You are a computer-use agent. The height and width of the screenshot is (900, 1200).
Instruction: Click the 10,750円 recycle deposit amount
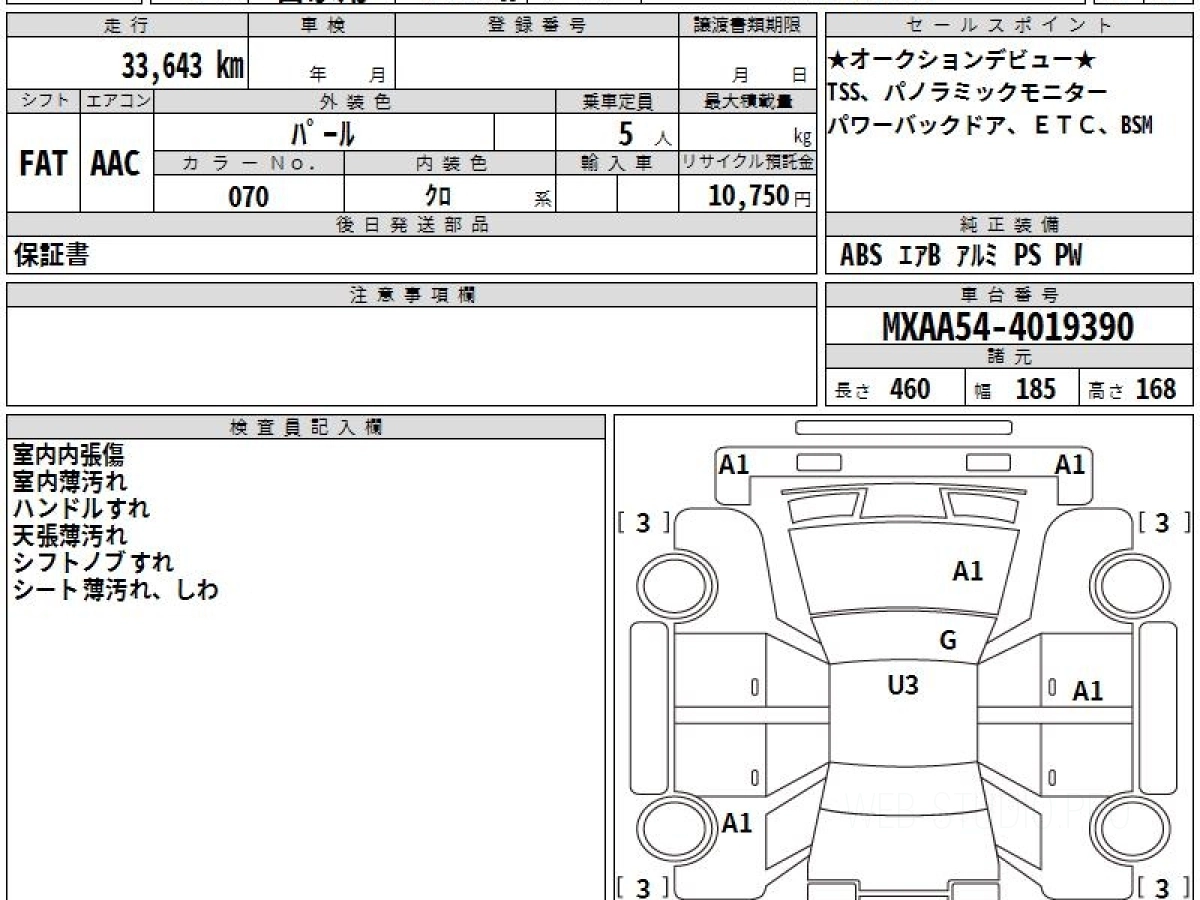[760, 196]
